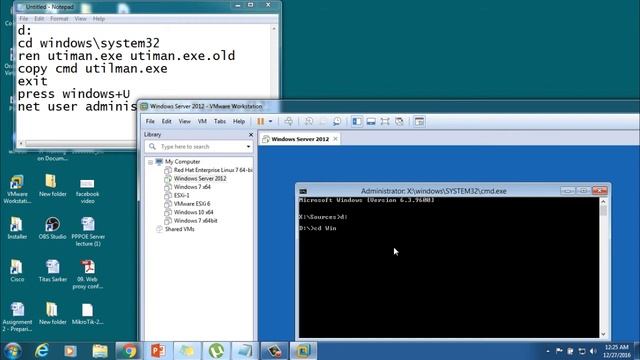
Task: Open Windows Media Player from taskbar
Action: 70,351
